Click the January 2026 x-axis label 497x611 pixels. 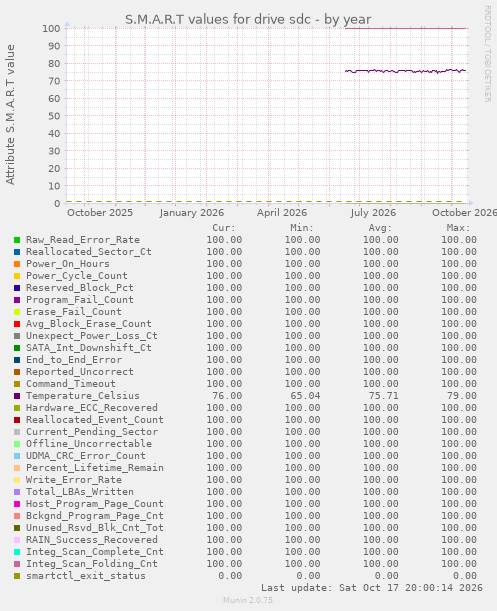click(192, 213)
